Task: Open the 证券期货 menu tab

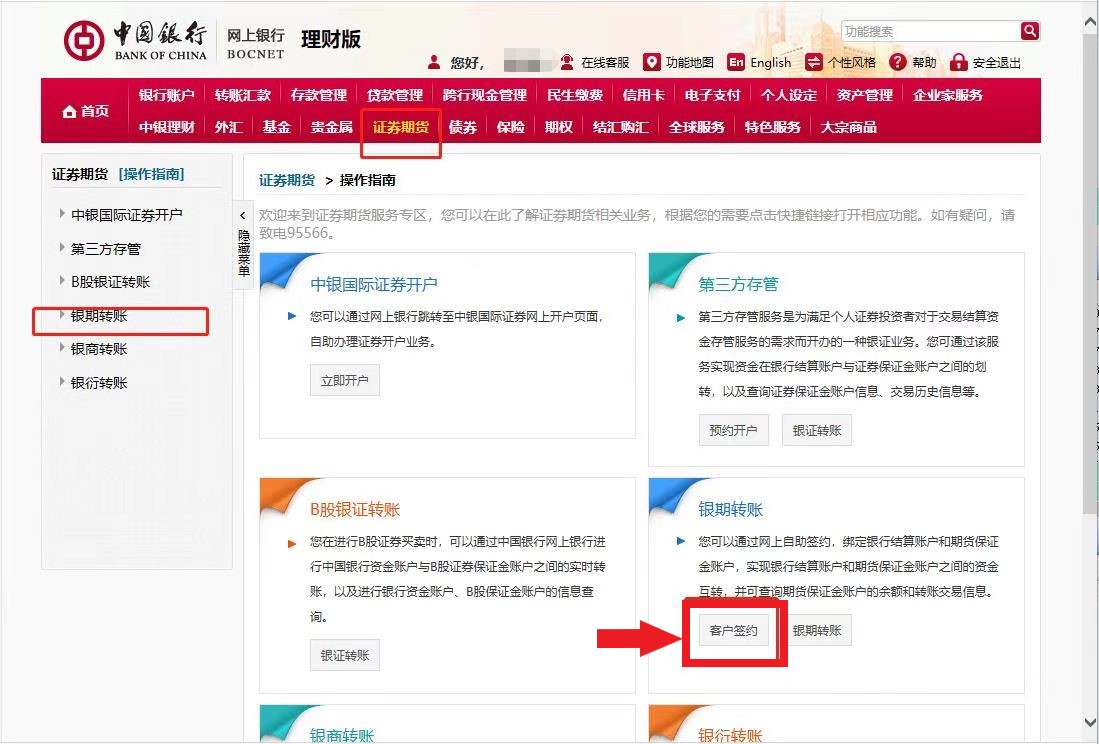Action: coord(400,127)
